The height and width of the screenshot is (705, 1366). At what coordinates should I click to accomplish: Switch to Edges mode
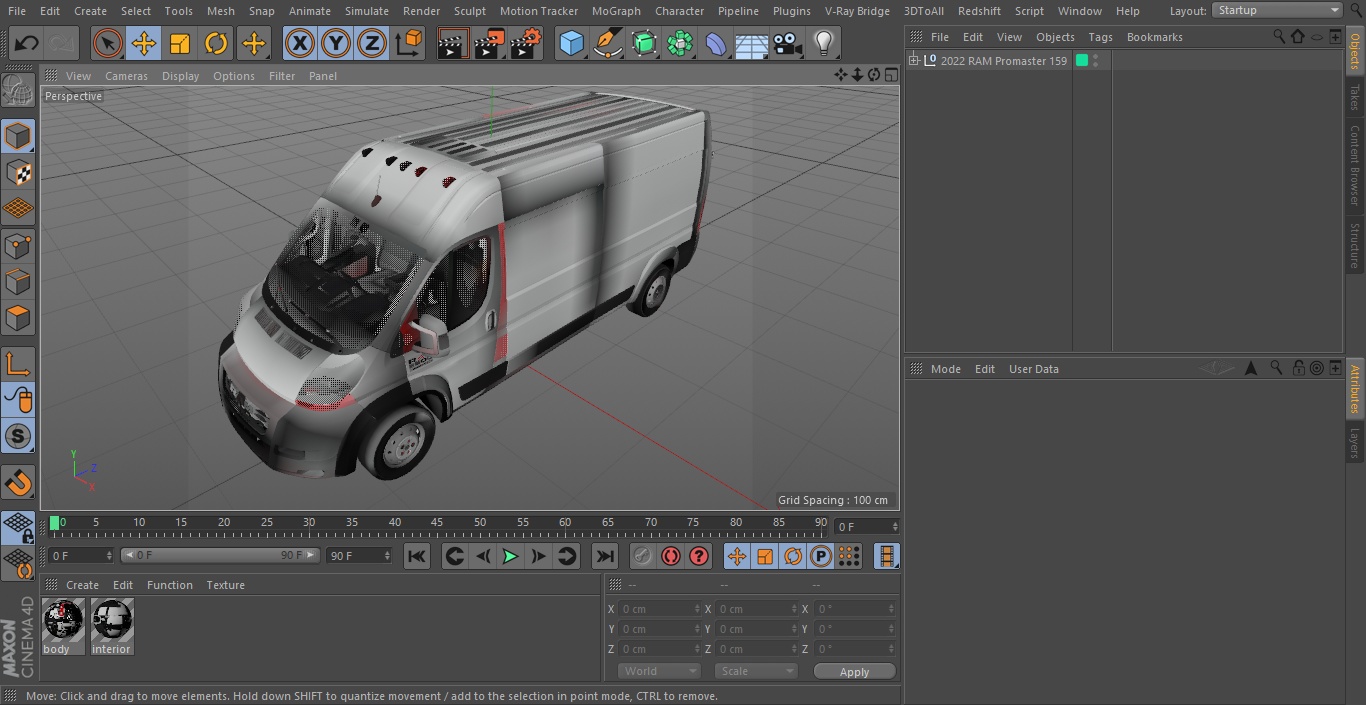point(18,282)
